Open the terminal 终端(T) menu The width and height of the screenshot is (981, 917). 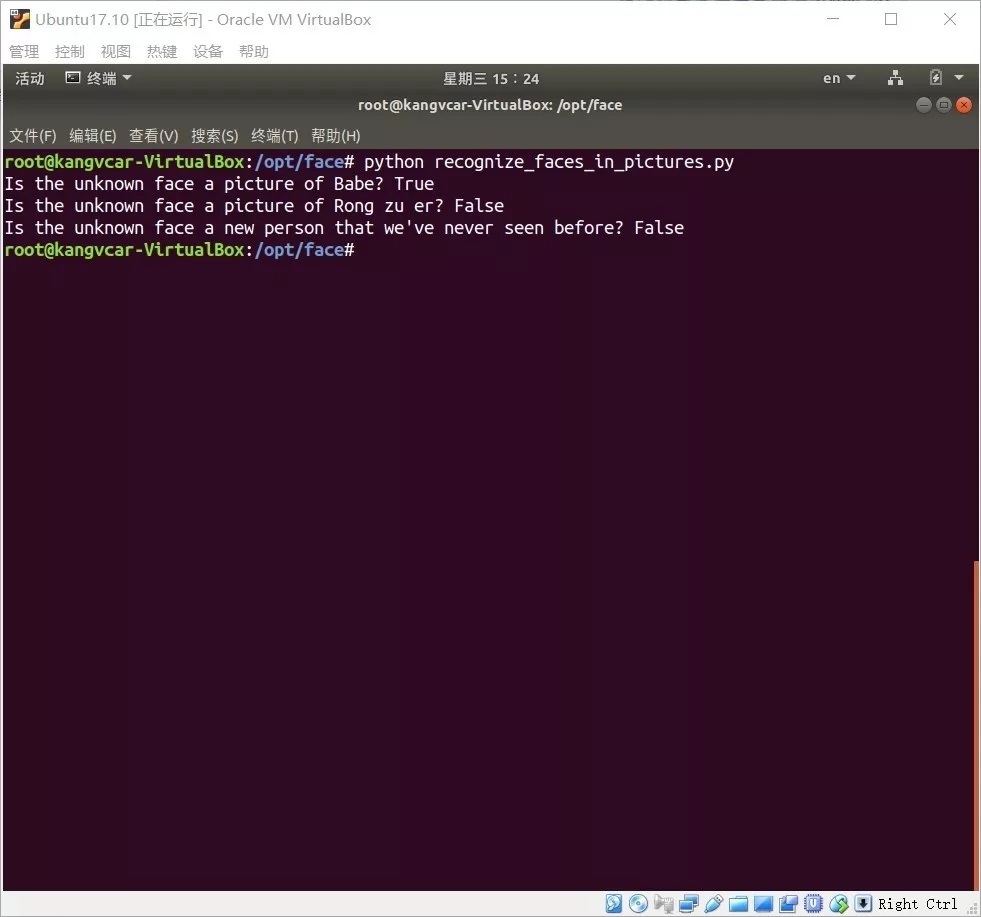(x=275, y=136)
